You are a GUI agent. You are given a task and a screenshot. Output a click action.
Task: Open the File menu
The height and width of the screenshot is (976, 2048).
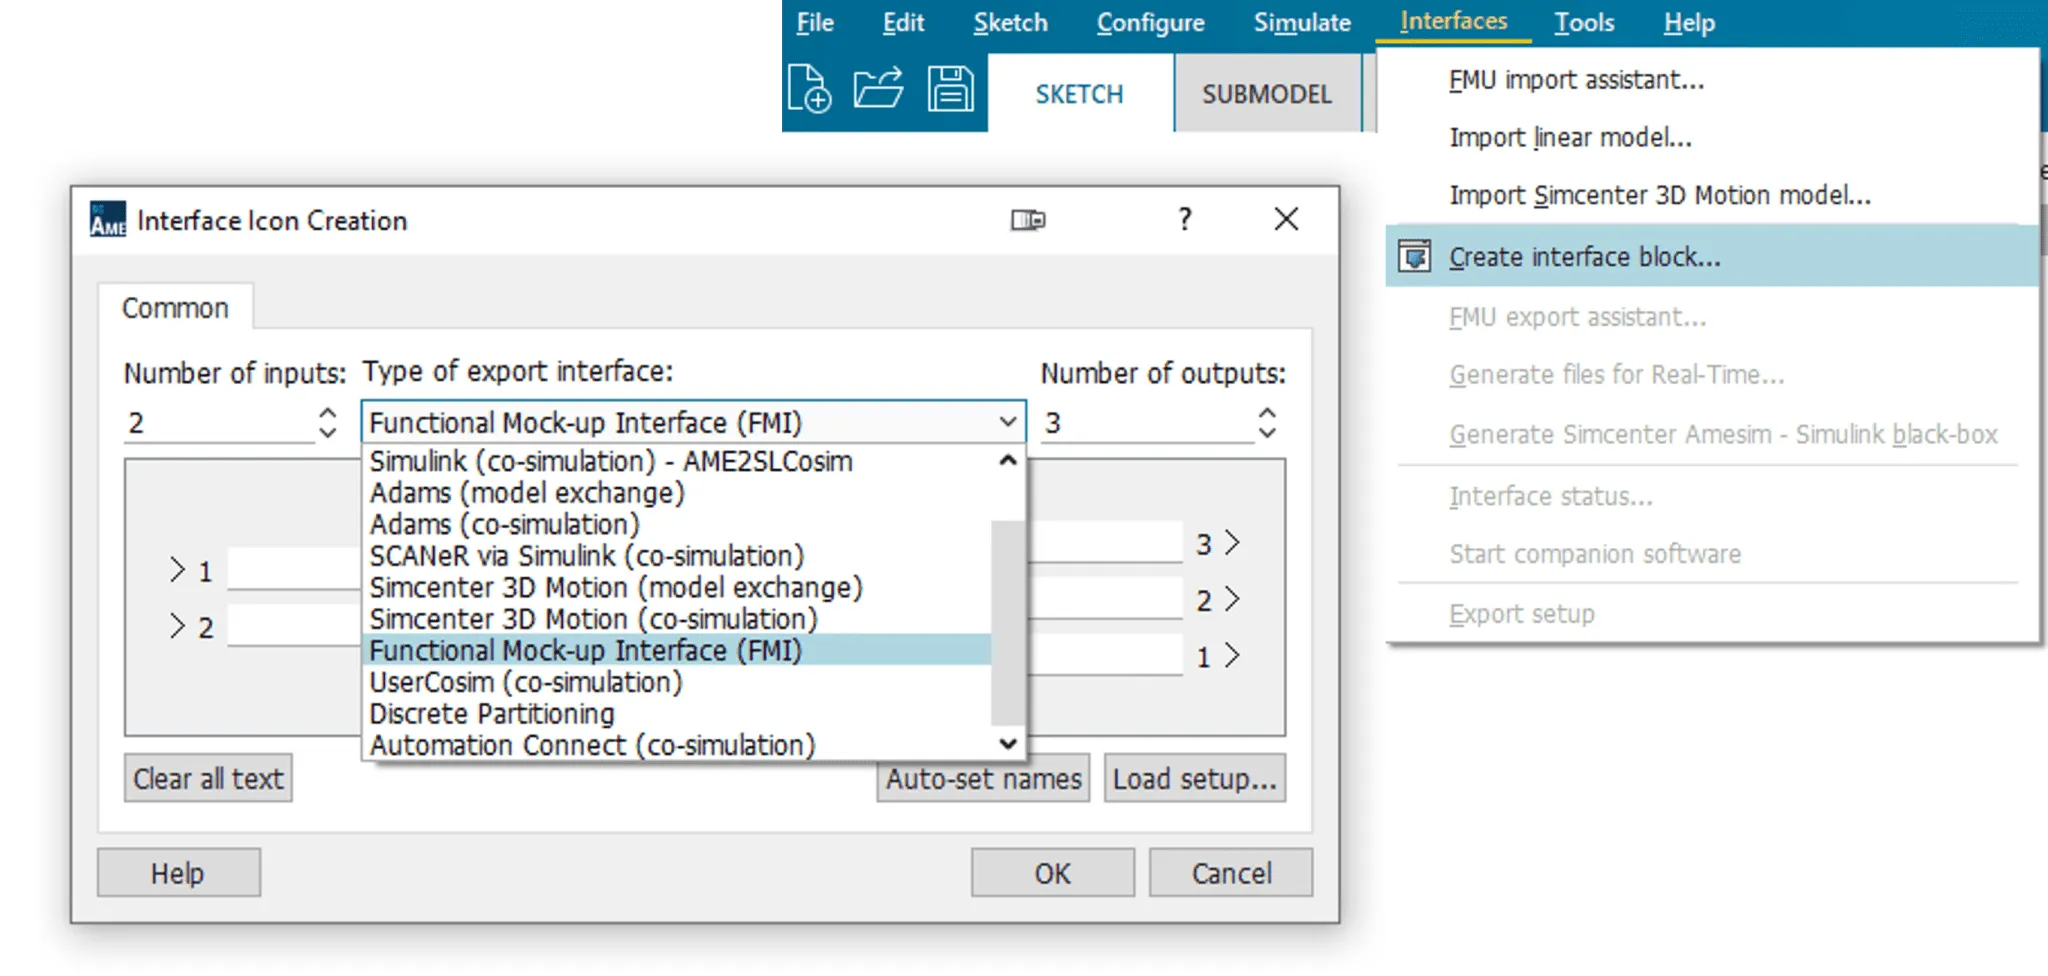click(x=815, y=23)
